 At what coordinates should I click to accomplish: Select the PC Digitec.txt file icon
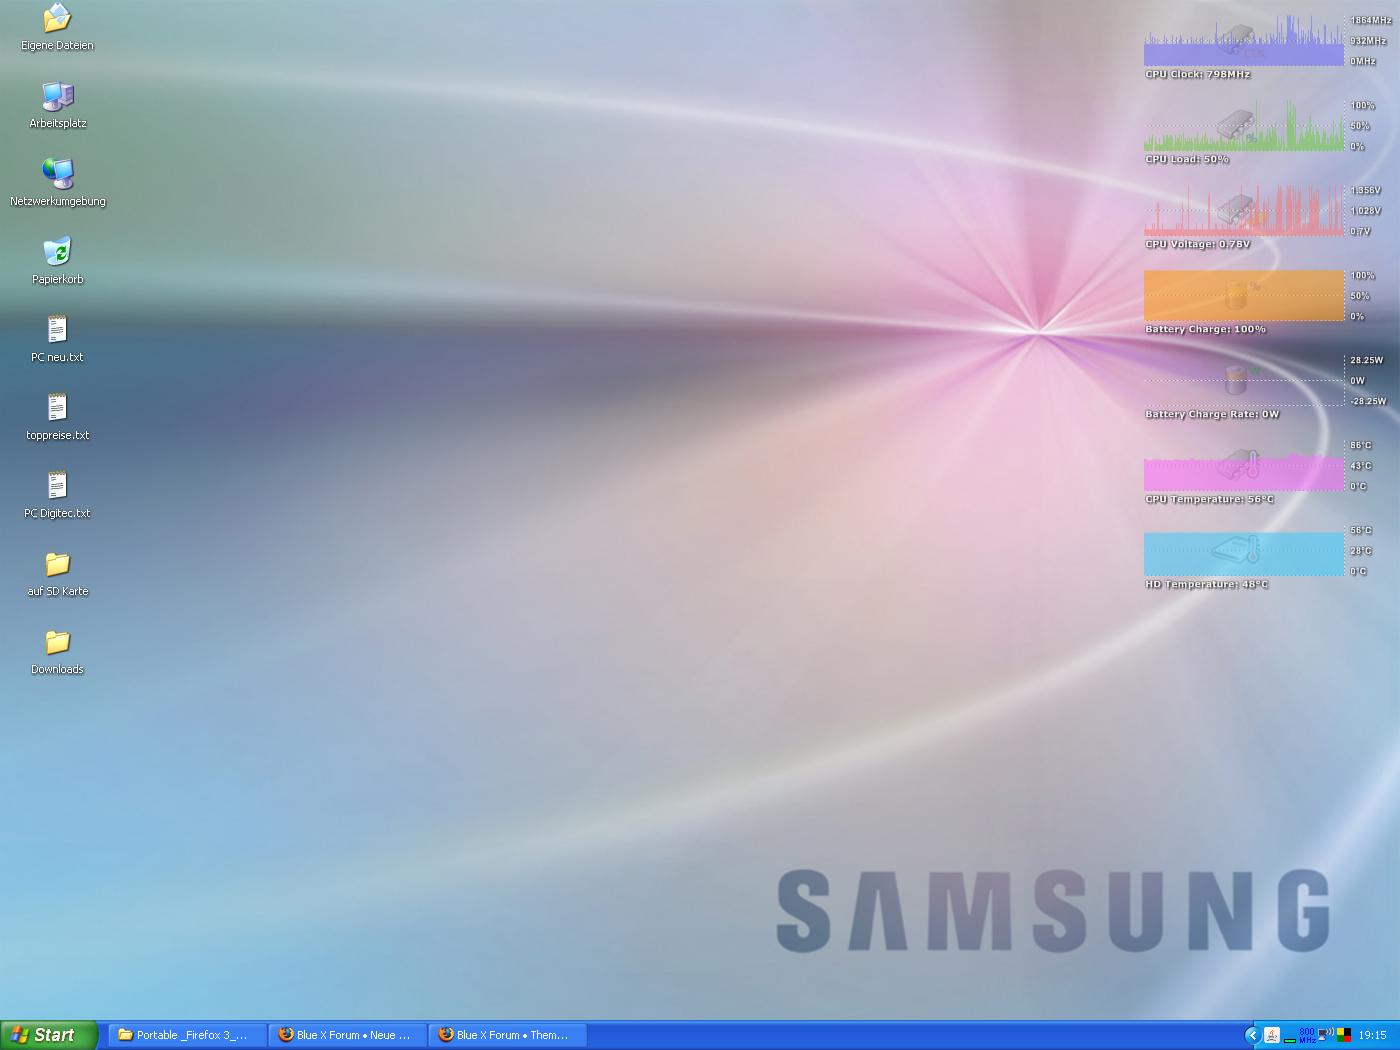coord(57,487)
